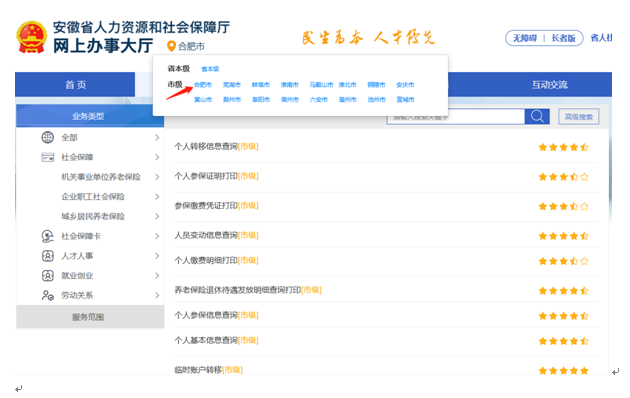Click the 无障碍 accessibility link
Viewport: 630px width, 398px height.
(x=525, y=38)
